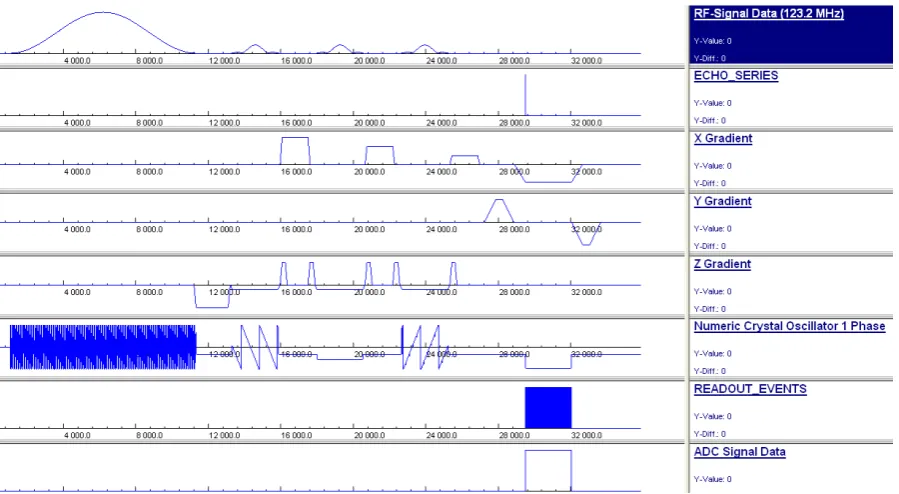Click the 16 000.0 tick label on RF-Signal axis

[296, 61]
